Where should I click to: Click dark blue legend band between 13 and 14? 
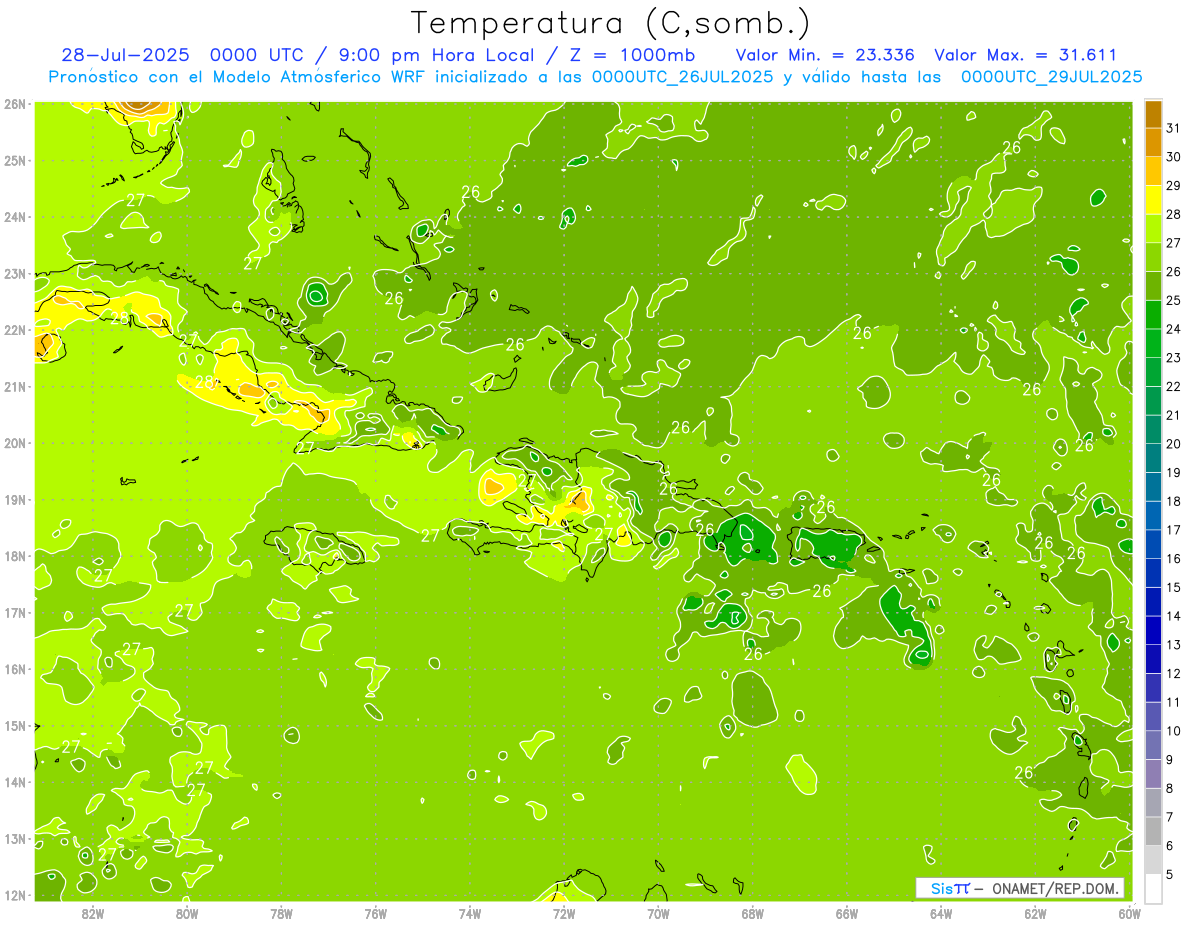(x=1153, y=631)
